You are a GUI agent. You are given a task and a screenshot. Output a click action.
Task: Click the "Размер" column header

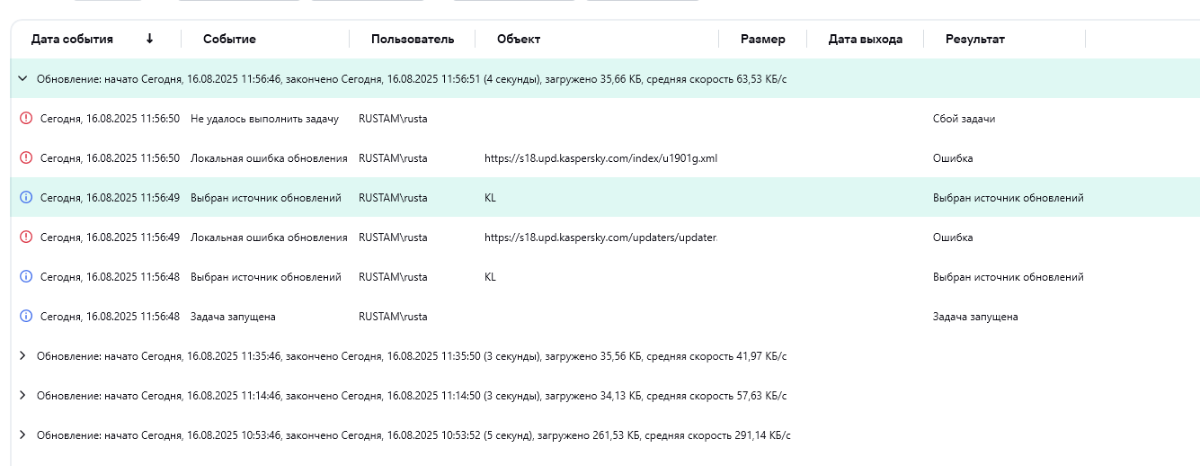click(x=762, y=39)
